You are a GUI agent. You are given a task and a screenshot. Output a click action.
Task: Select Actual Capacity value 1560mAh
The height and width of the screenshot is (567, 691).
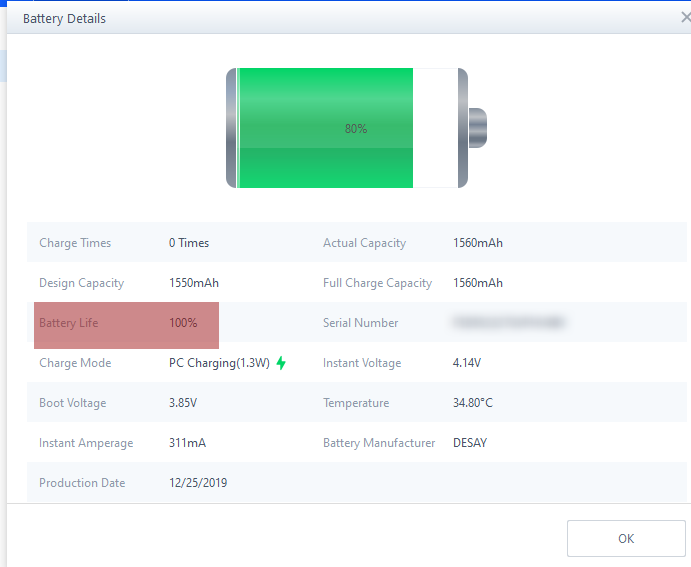click(478, 243)
